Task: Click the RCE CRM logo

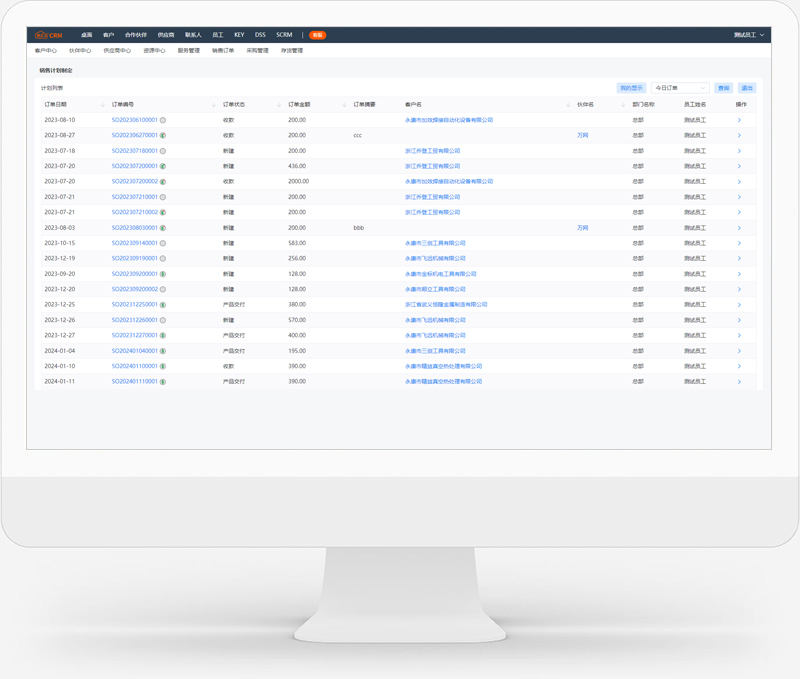Action: (48, 35)
